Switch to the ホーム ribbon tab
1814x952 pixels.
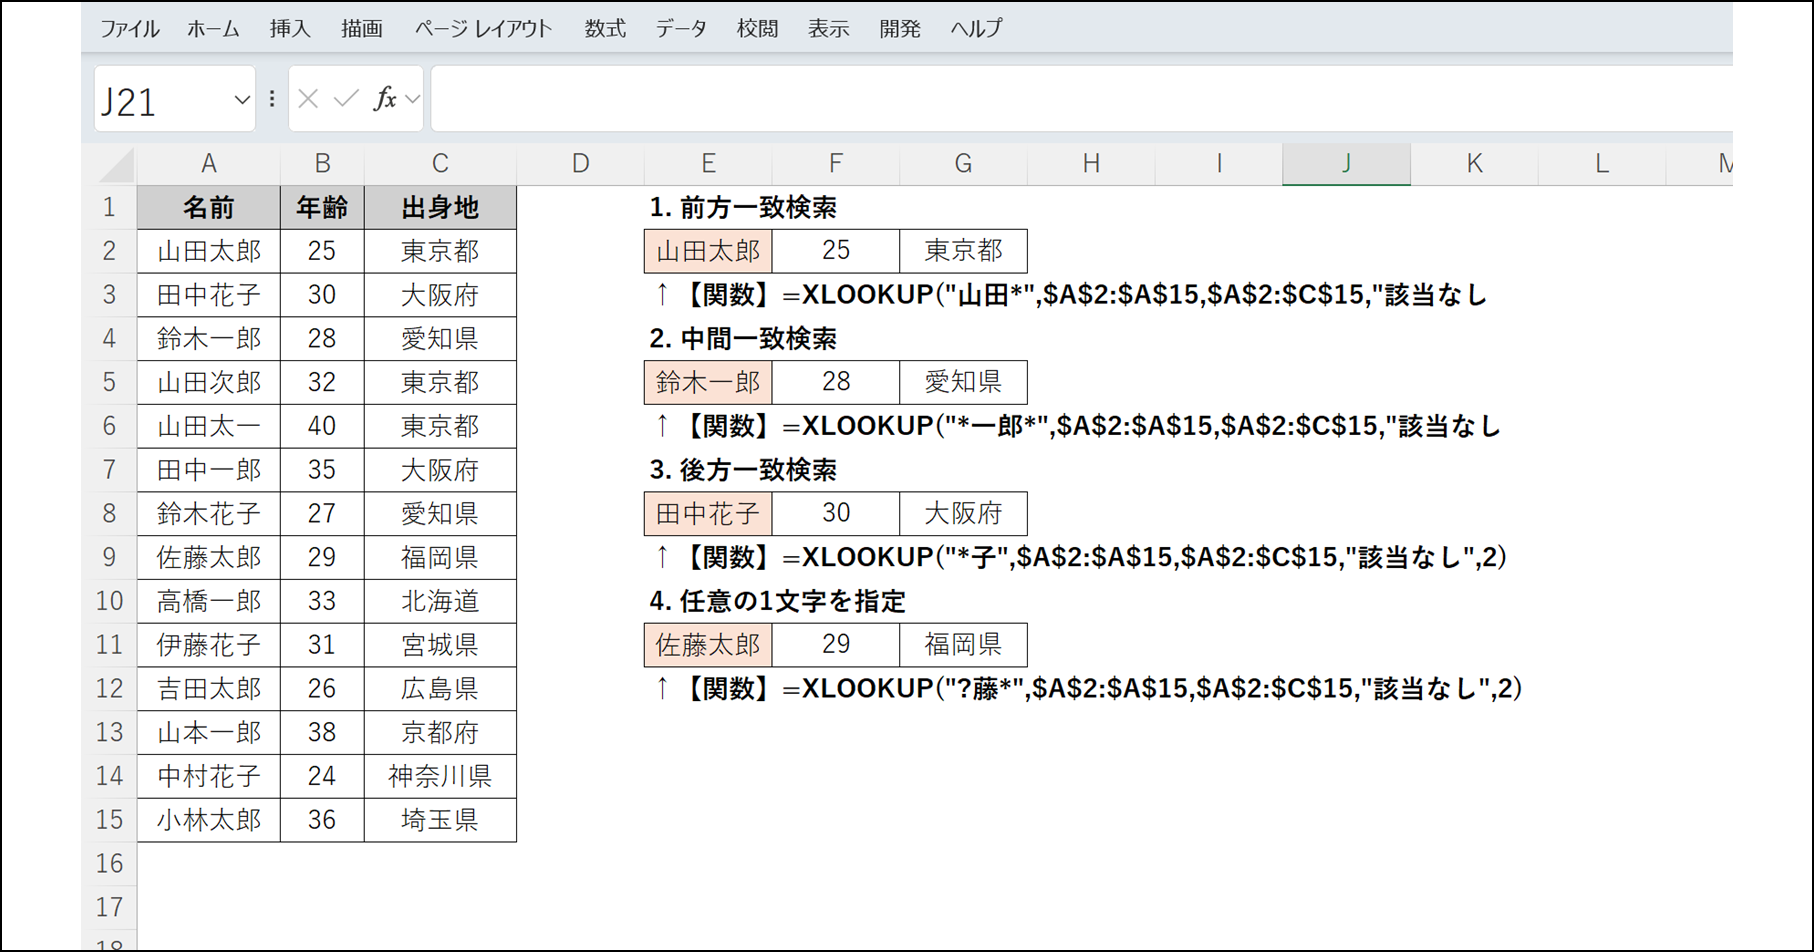pyautogui.click(x=212, y=28)
